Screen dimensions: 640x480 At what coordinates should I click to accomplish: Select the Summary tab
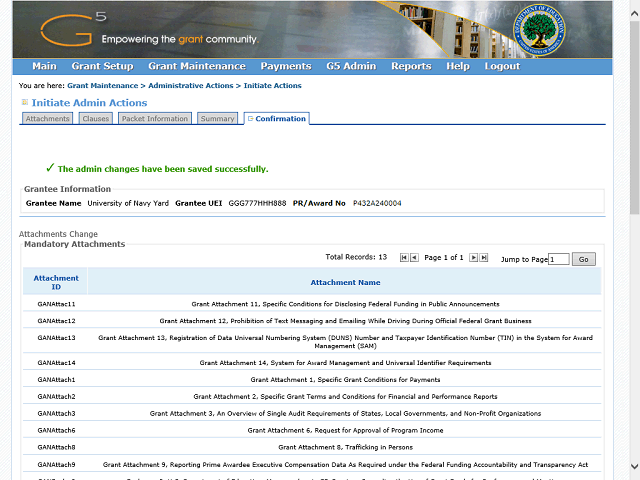tap(217, 119)
